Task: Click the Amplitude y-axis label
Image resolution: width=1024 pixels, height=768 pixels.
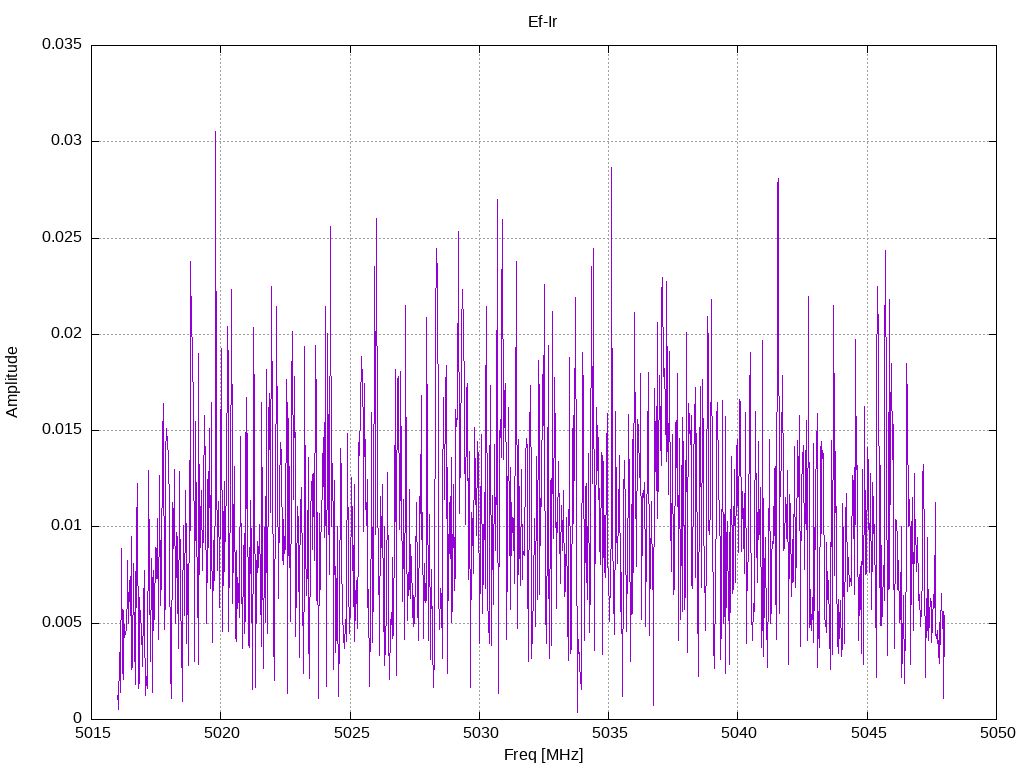Action: [x=12, y=382]
